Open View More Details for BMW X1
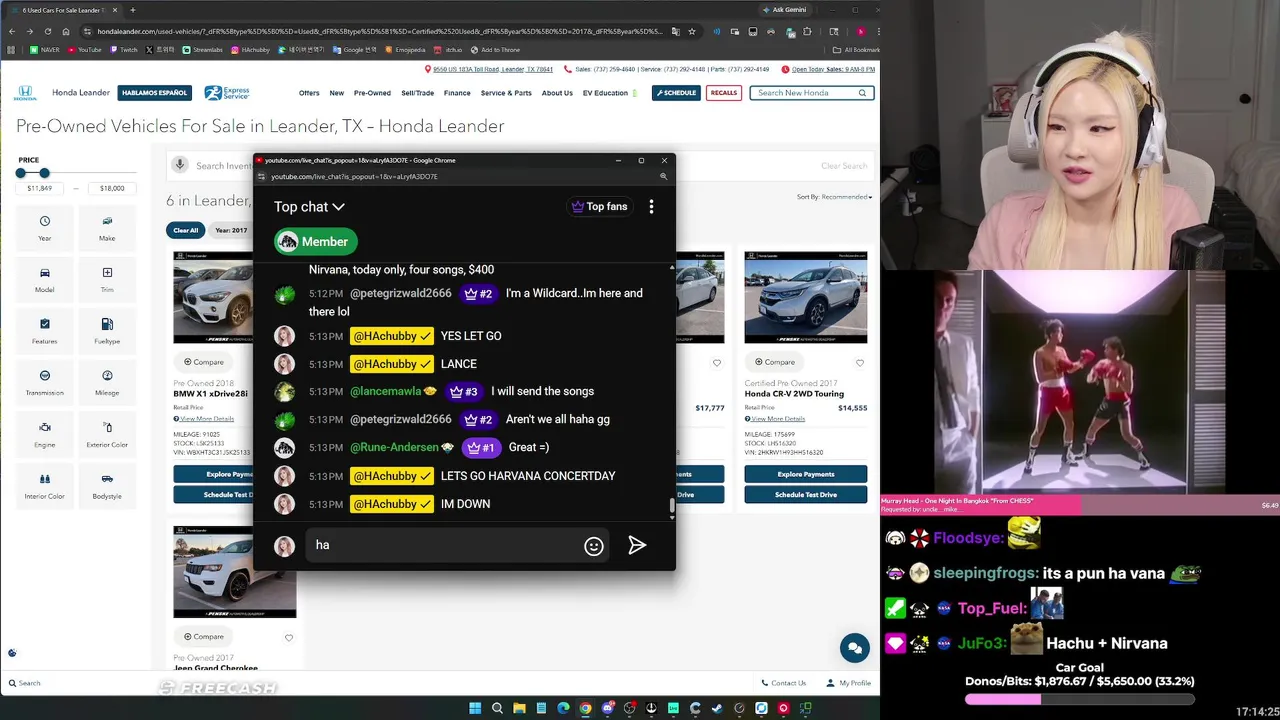The height and width of the screenshot is (720, 1280). [x=205, y=418]
